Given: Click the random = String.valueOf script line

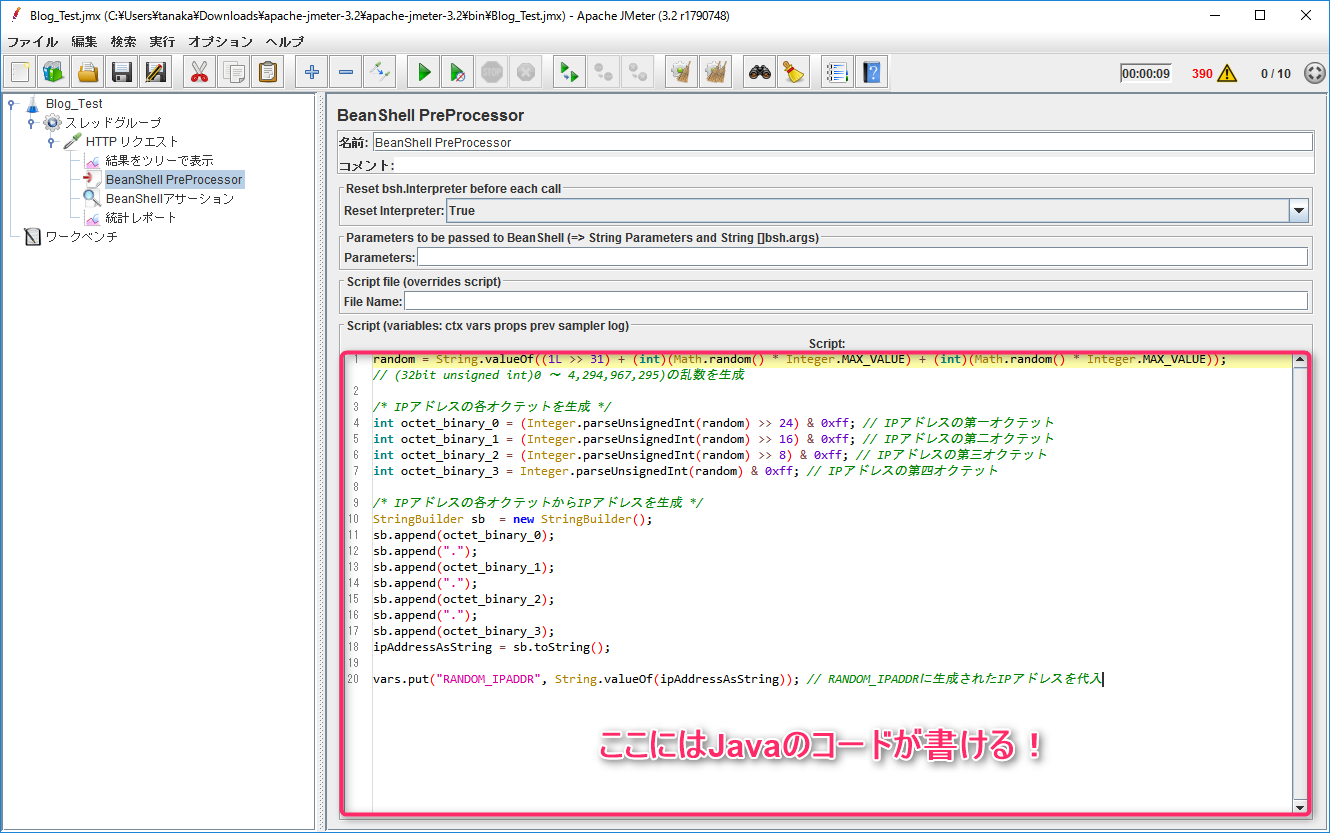Looking at the screenshot, I should click(x=799, y=359).
